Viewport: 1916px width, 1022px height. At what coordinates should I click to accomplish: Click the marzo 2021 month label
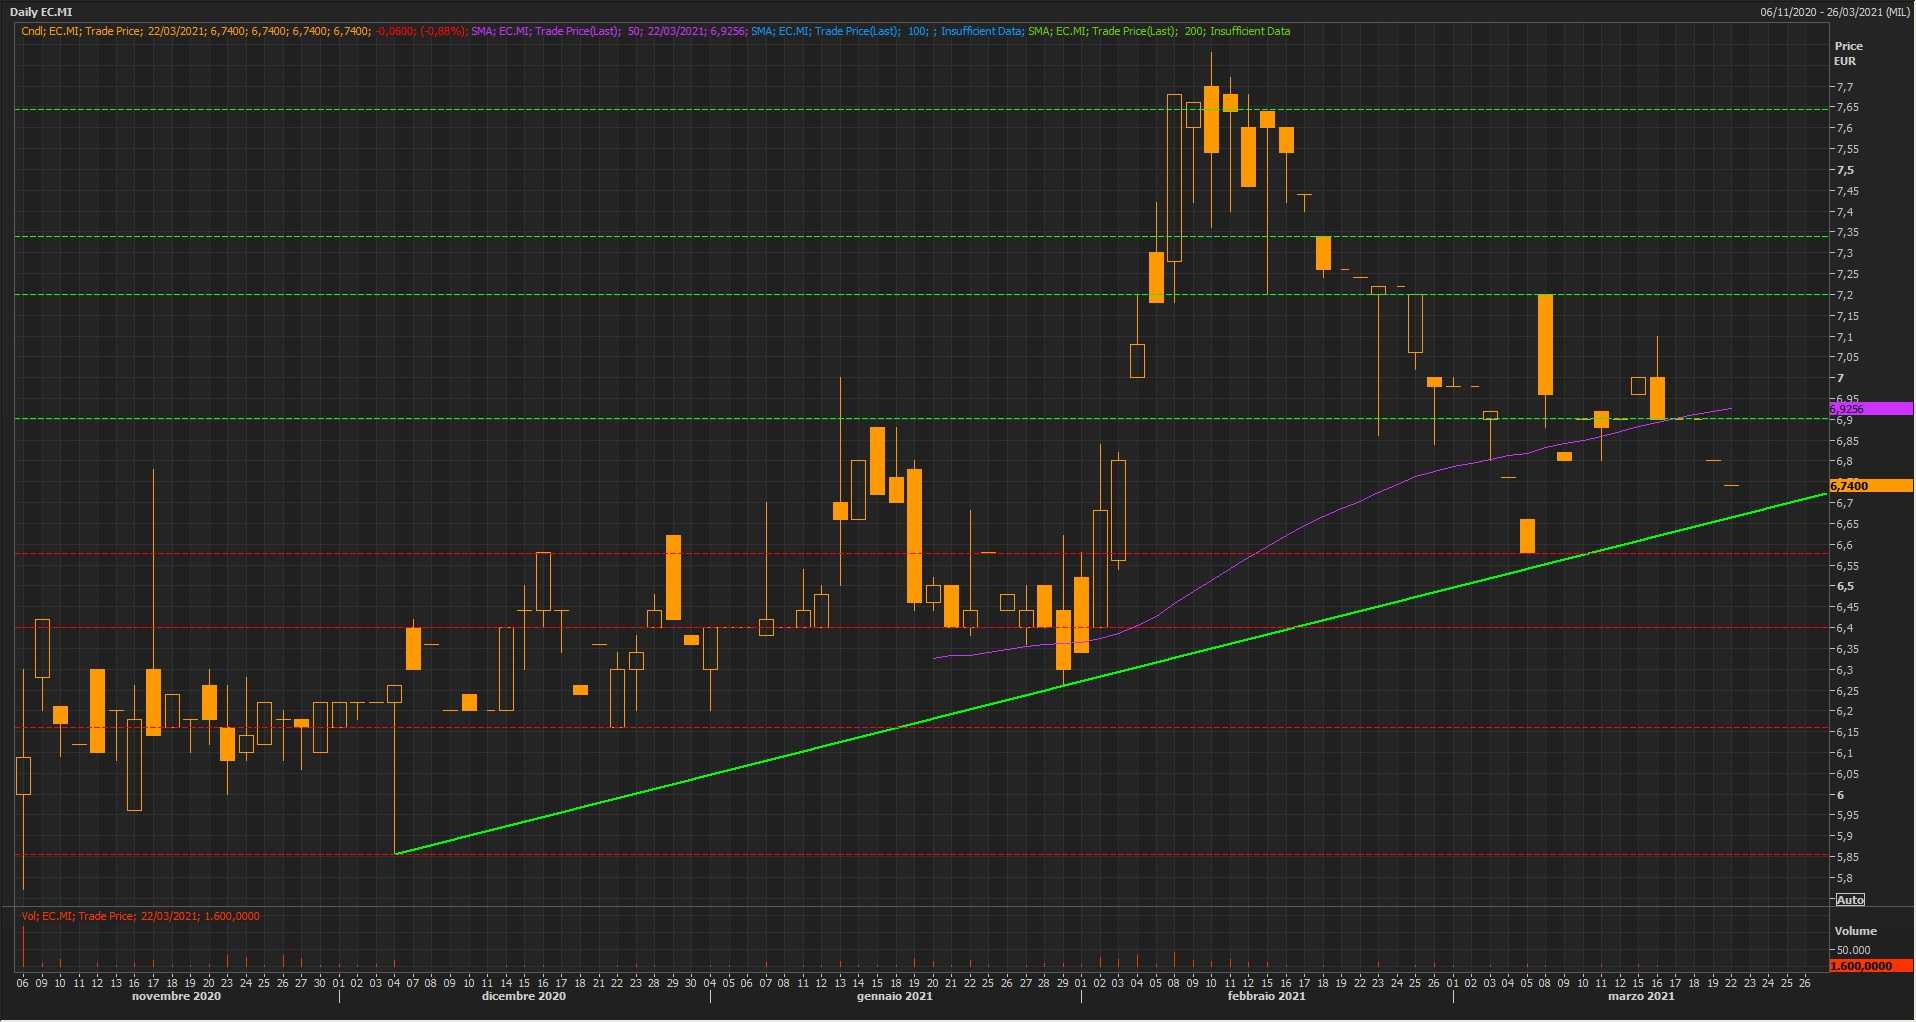(1640, 996)
